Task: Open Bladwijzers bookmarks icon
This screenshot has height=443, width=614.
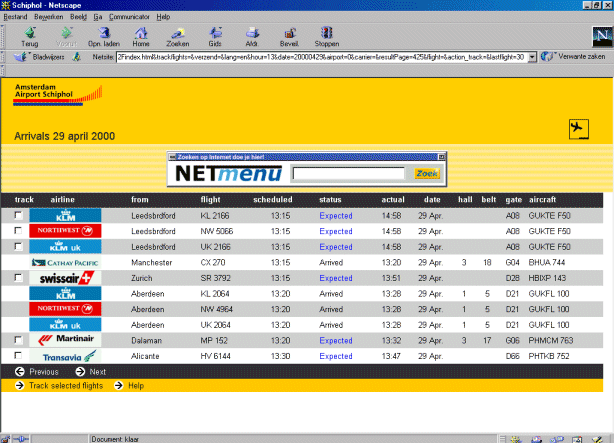Action: (x=20, y=57)
